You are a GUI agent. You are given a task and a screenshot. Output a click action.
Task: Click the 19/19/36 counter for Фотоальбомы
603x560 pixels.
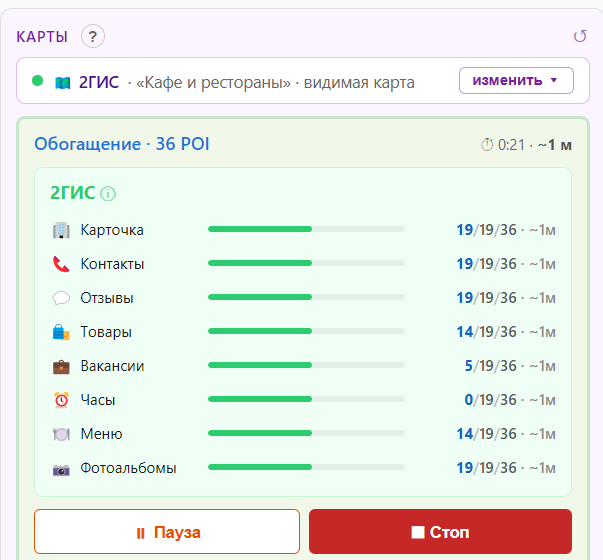(486, 468)
